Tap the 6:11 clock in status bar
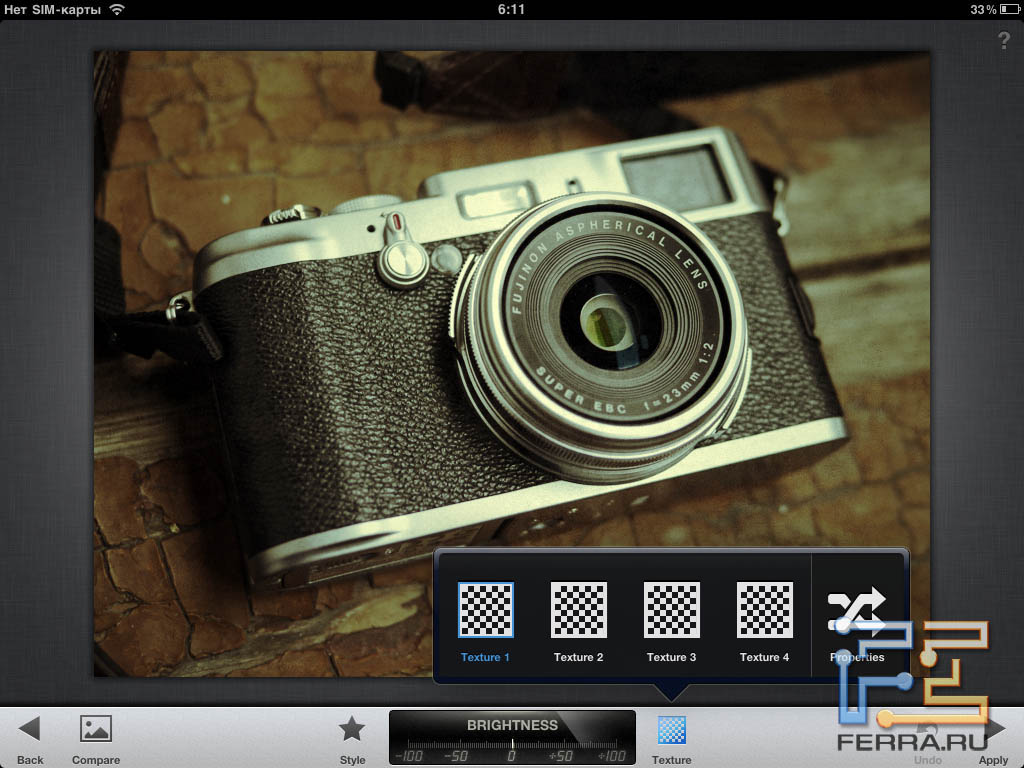The image size is (1024, 768). tap(511, 9)
